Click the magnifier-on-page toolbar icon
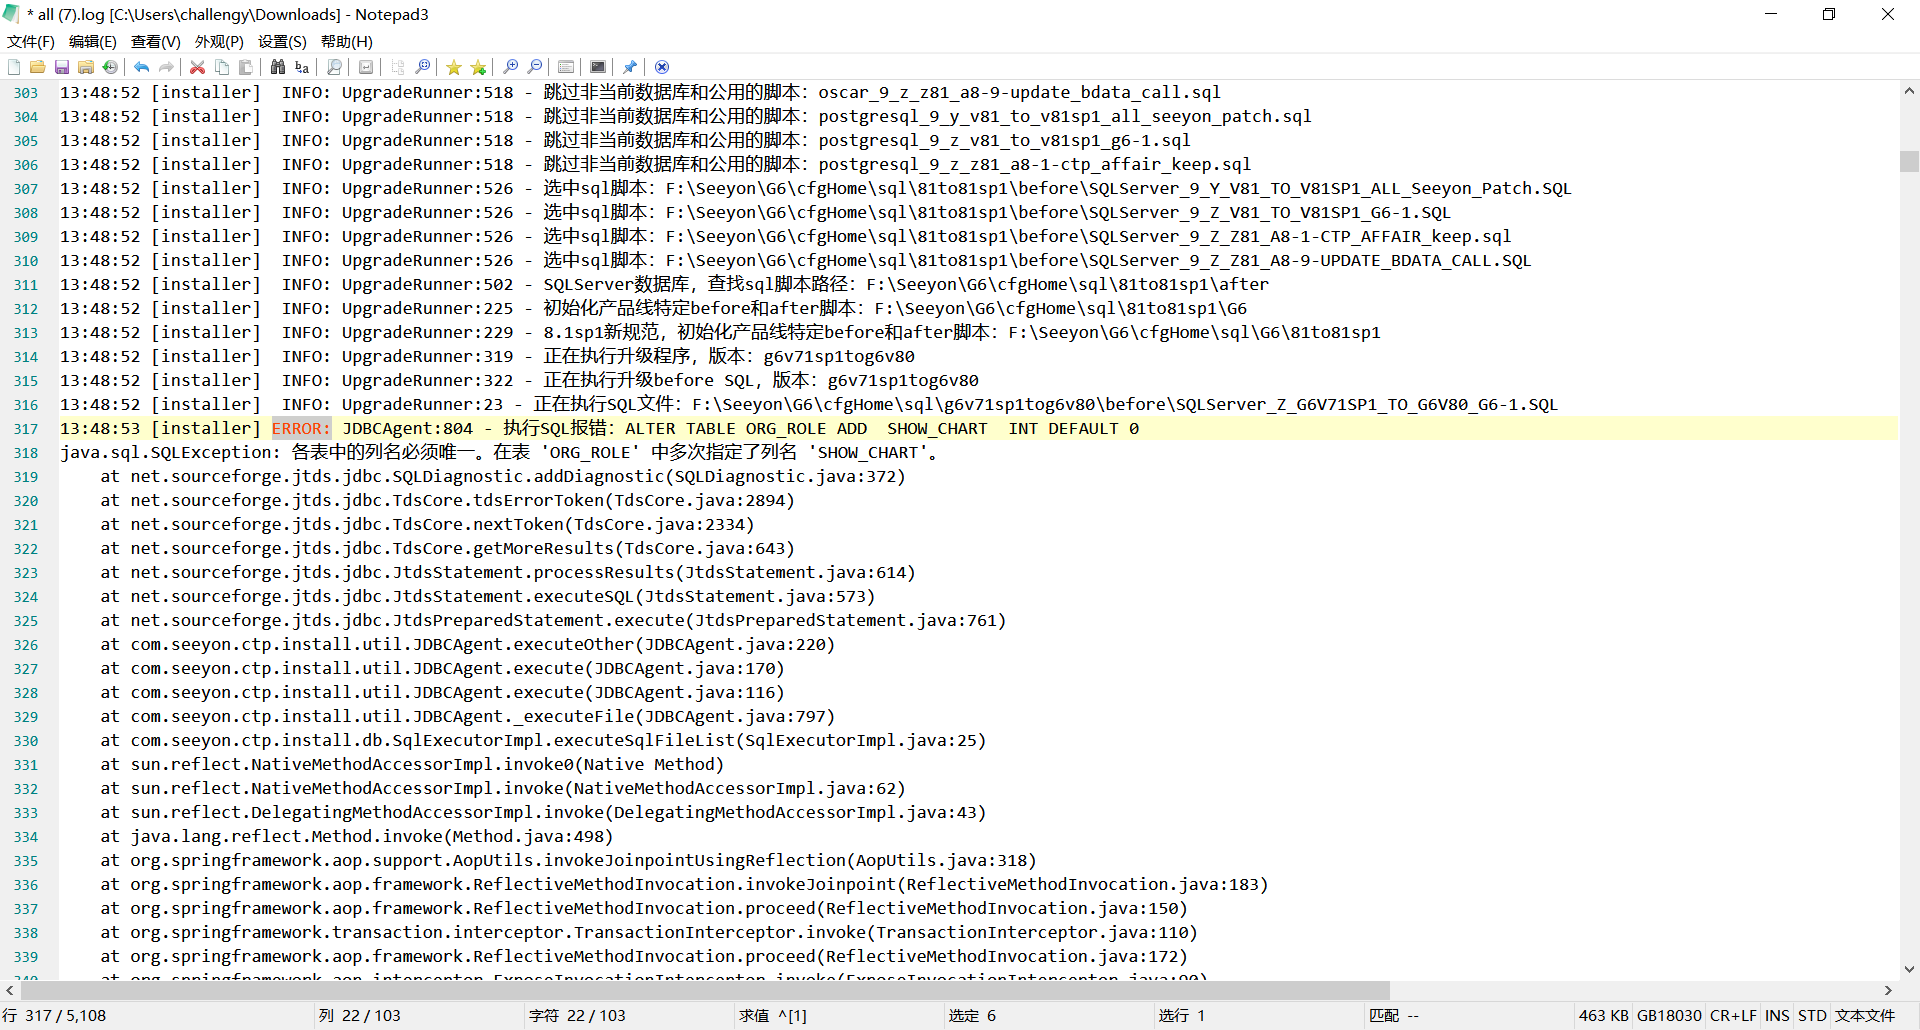 (334, 67)
